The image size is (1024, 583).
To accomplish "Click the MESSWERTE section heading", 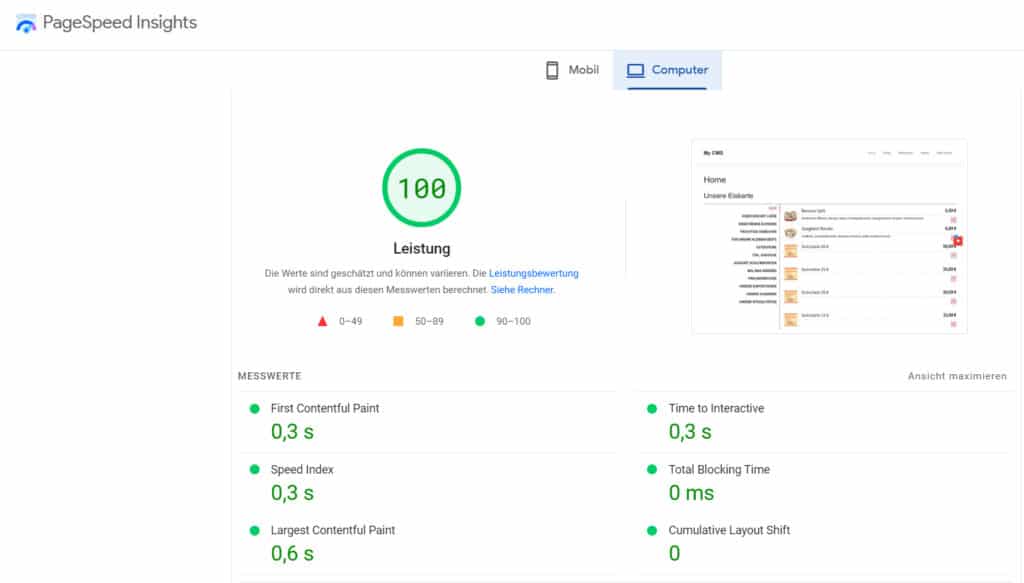I will (x=270, y=376).
